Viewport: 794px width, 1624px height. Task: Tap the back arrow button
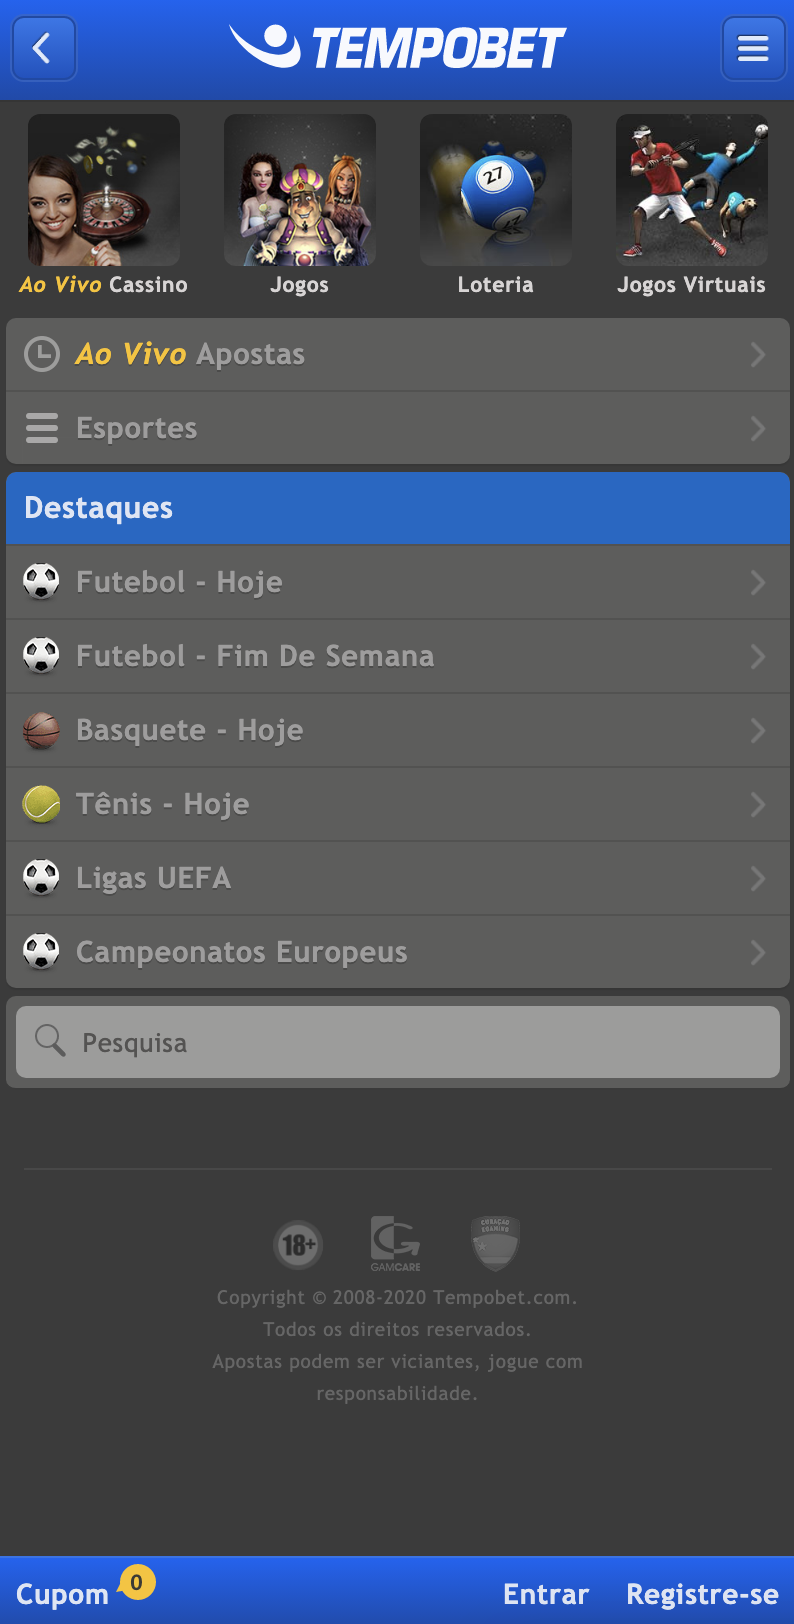tap(44, 48)
